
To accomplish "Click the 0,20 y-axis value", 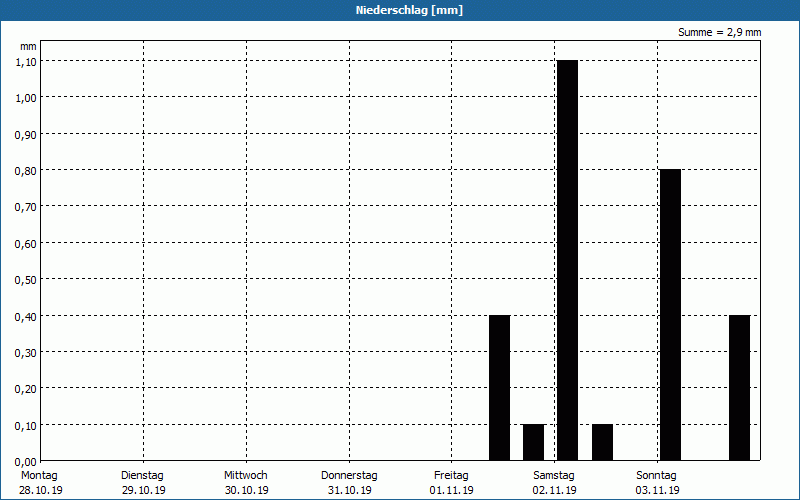I will click(x=26, y=389).
